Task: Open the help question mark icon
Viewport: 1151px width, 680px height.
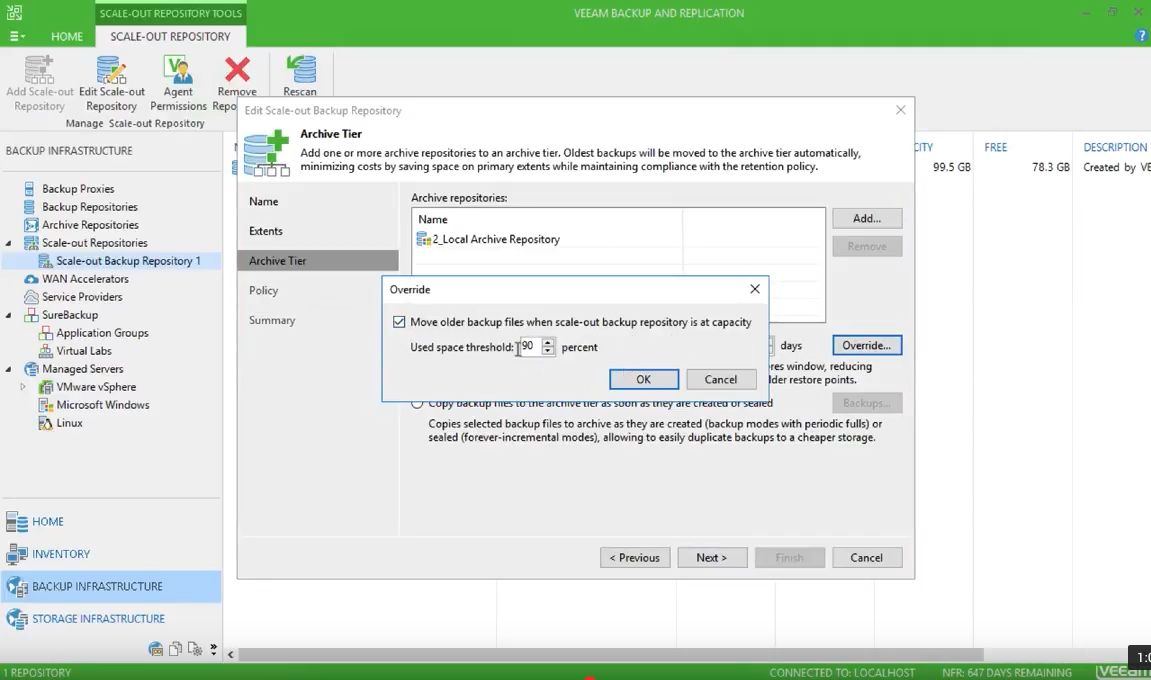Action: click(1141, 35)
